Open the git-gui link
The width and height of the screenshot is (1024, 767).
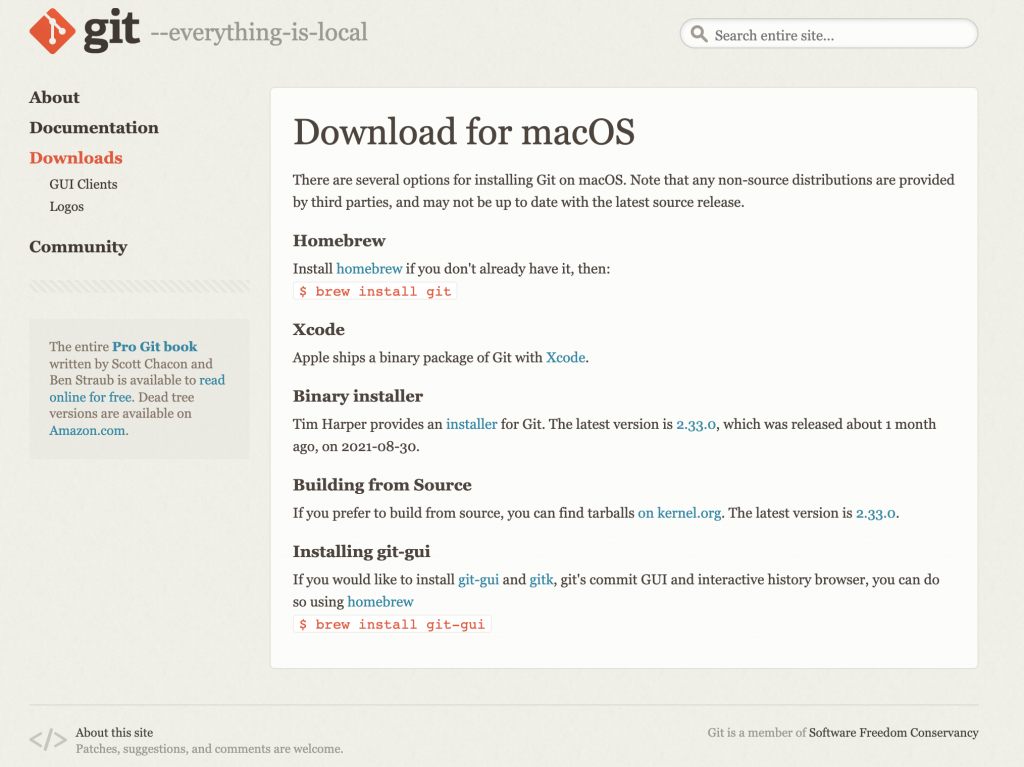click(479, 580)
